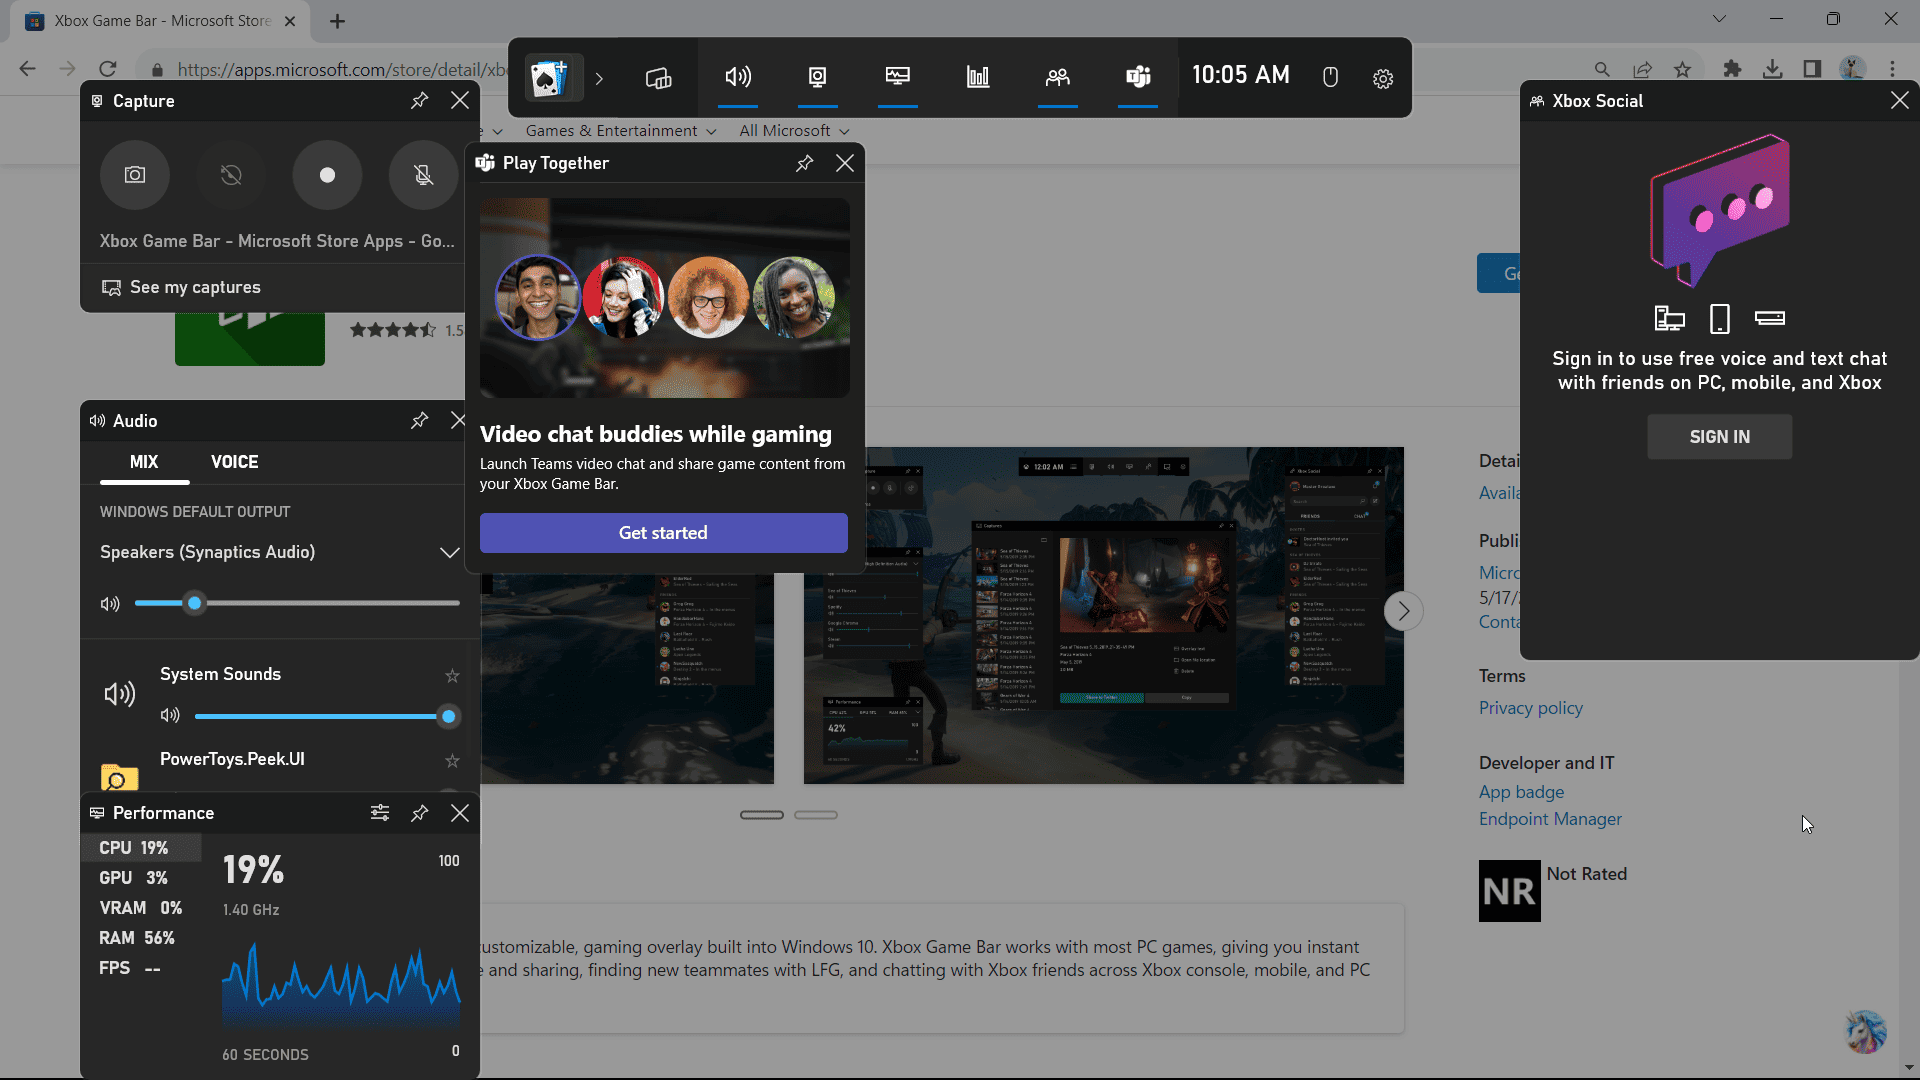Image resolution: width=1920 pixels, height=1080 pixels.
Task: Expand the Game Bar chevron arrow
Action: click(599, 78)
